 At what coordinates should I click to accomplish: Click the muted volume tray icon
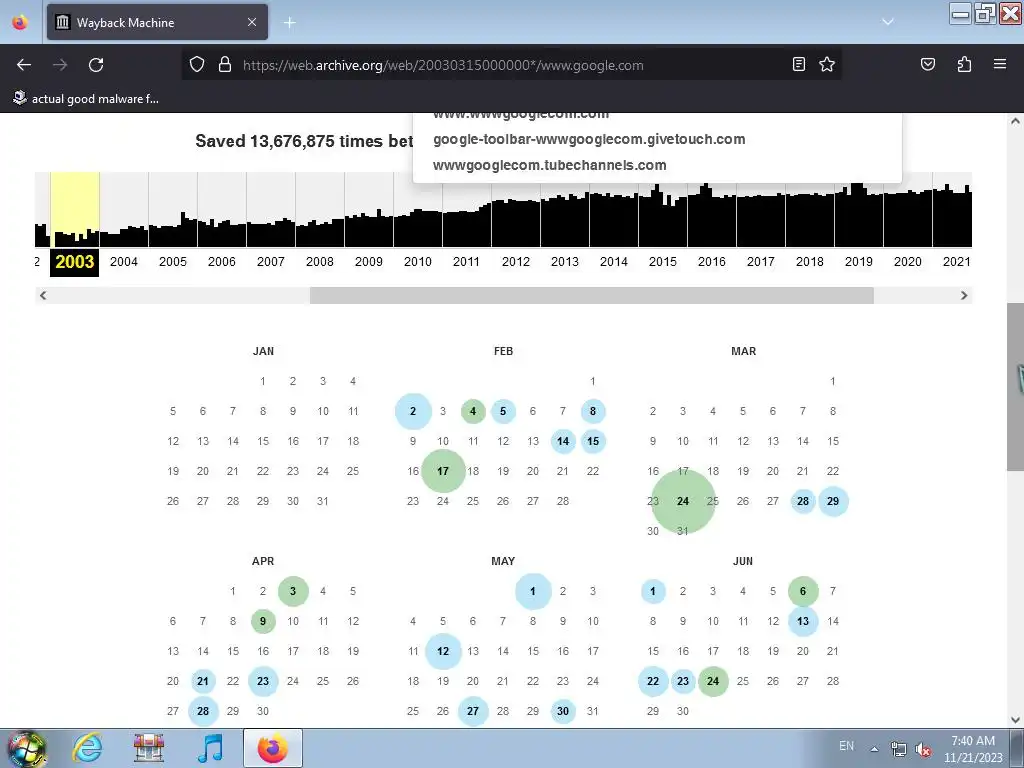click(x=923, y=749)
